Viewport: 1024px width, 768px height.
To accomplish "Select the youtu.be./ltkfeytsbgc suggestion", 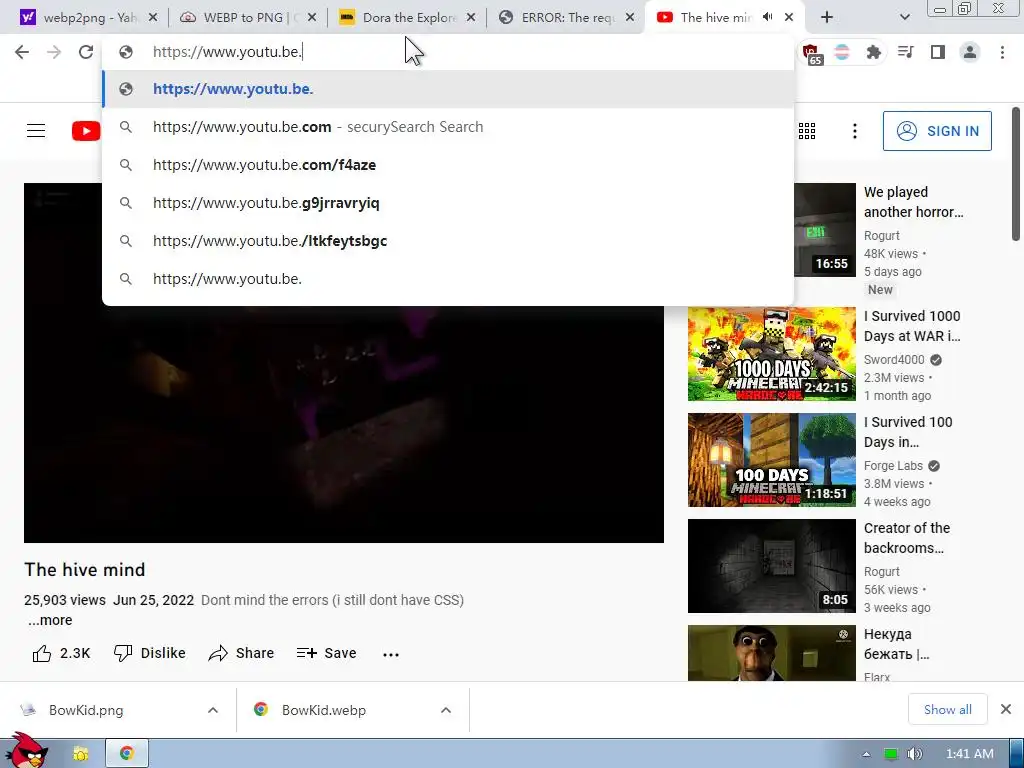I will (x=448, y=241).
